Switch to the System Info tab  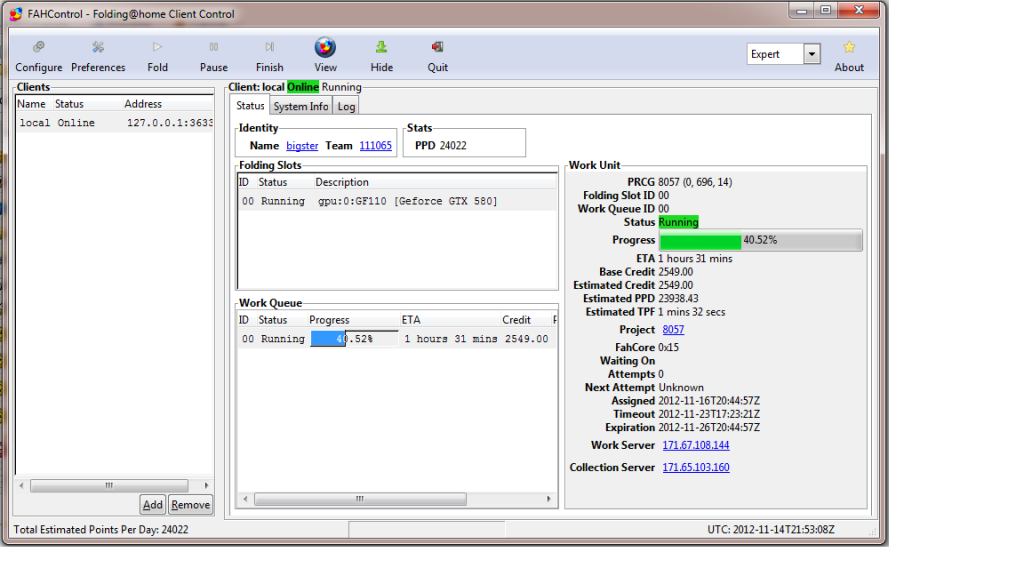coord(300,106)
